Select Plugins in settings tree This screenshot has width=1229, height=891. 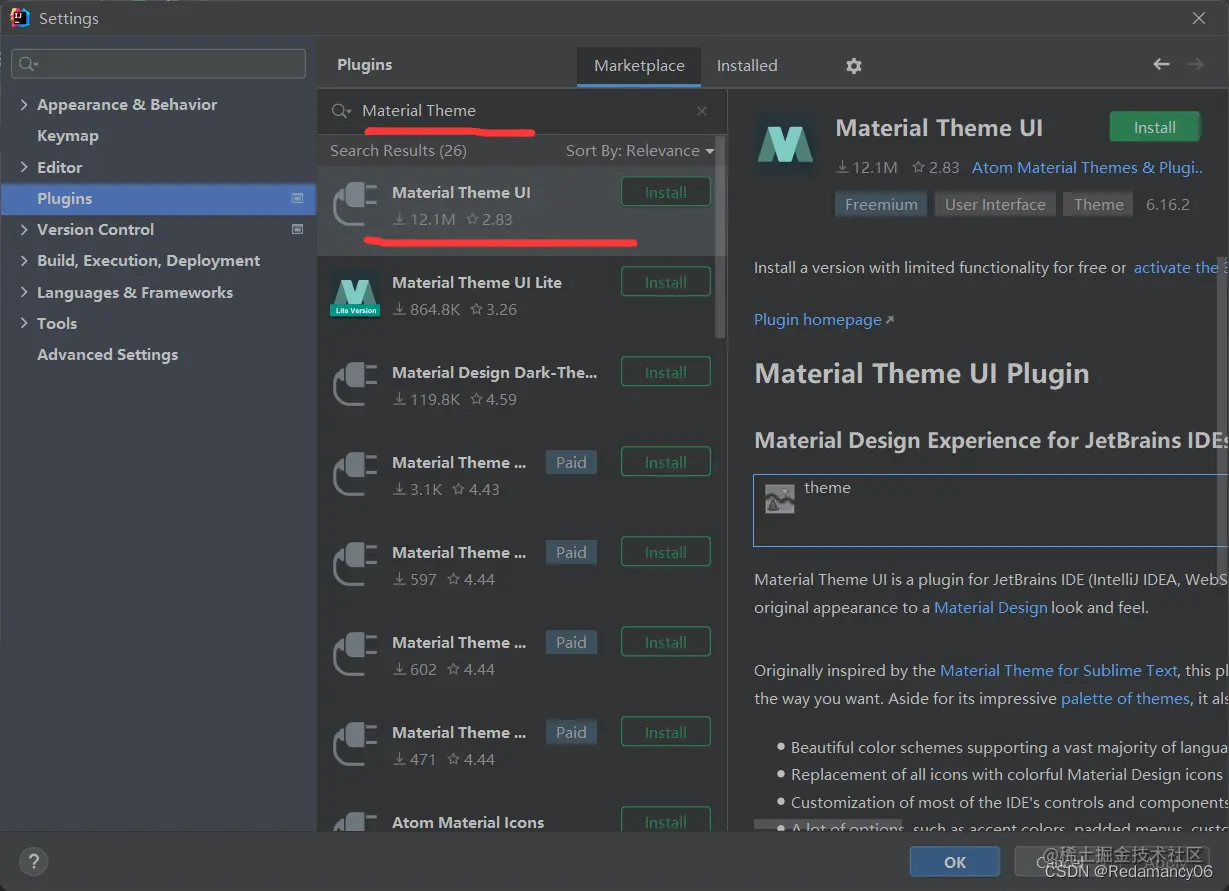158,198
